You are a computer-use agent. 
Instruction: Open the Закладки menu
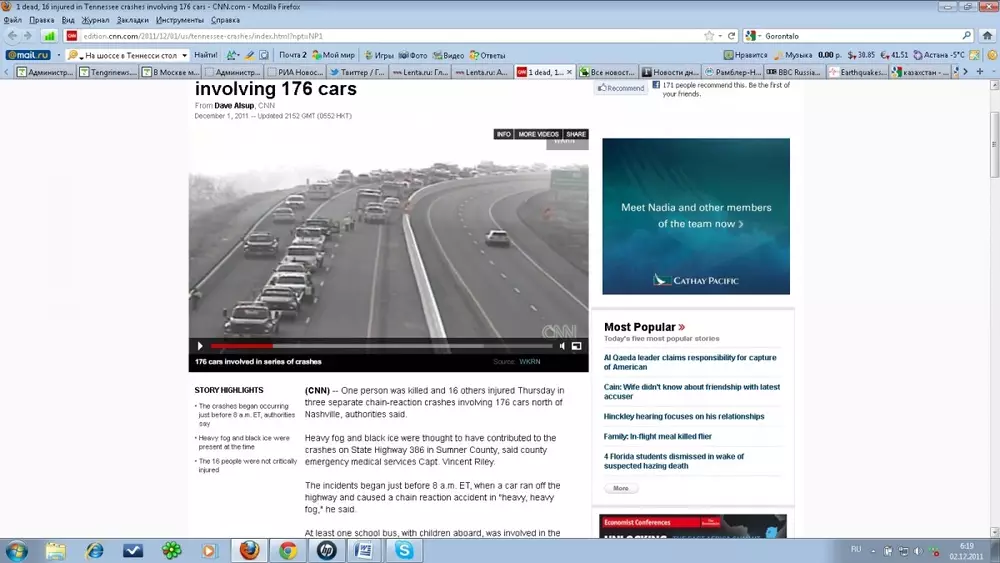pos(132,20)
